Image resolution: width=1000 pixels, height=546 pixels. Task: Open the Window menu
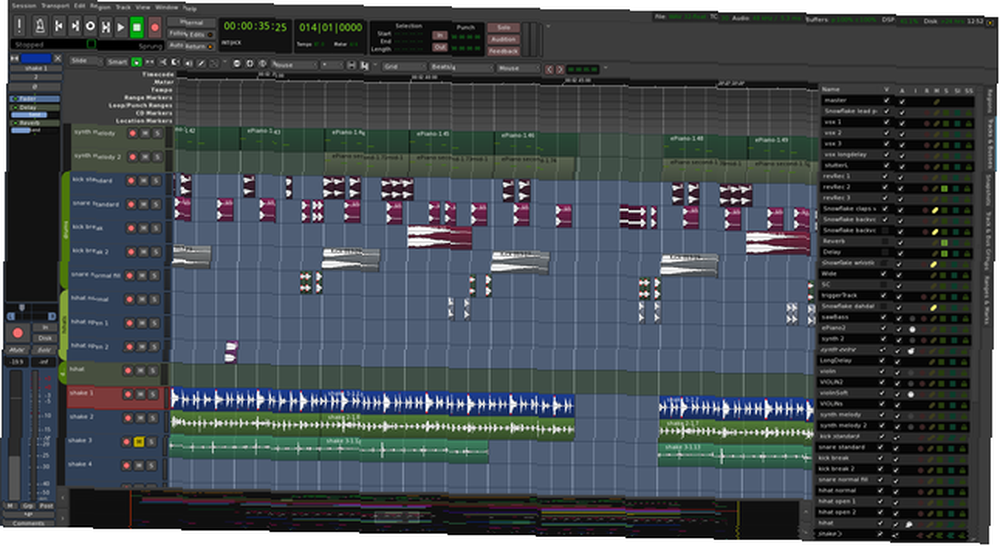click(x=166, y=8)
